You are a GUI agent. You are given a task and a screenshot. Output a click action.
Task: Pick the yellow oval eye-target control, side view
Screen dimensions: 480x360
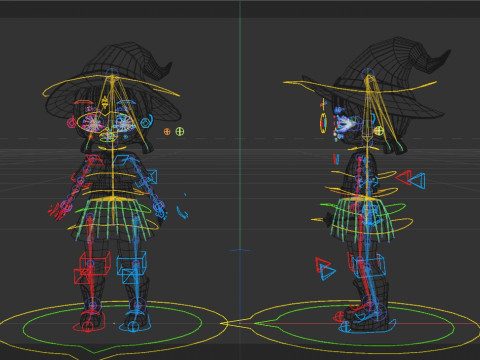pos(323,123)
